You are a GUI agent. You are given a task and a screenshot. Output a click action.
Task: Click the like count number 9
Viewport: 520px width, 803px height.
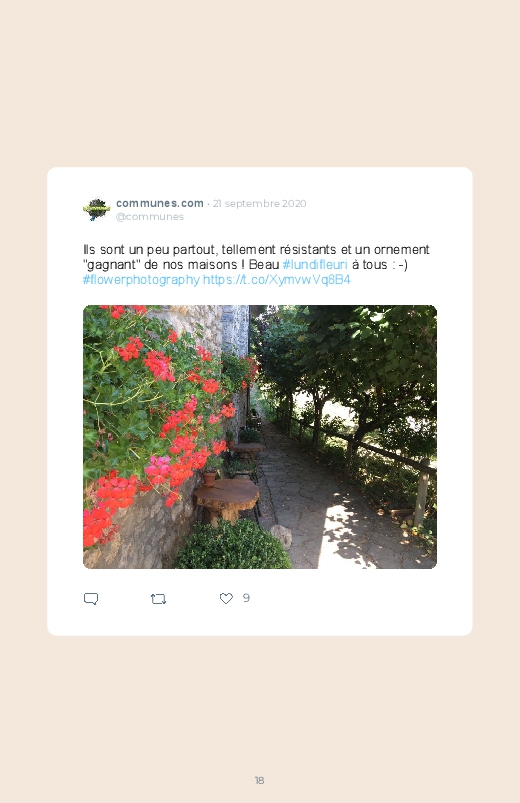pos(246,598)
